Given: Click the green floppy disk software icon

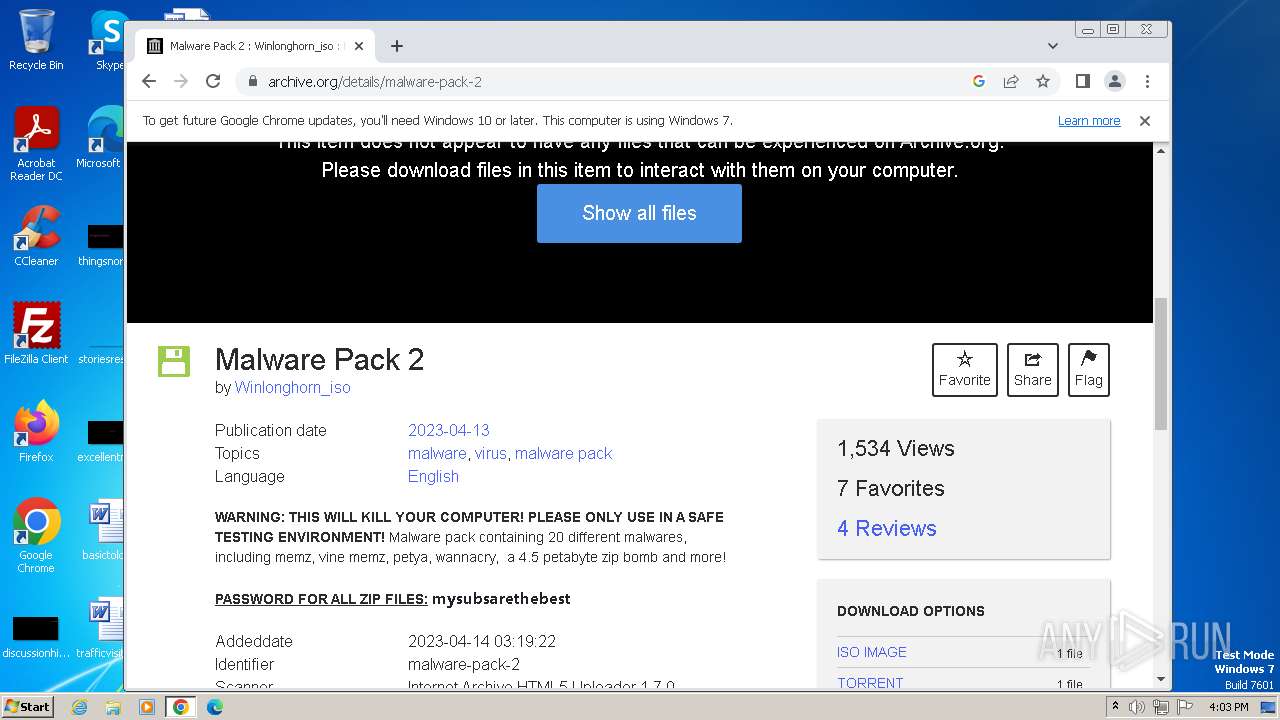Looking at the screenshot, I should point(174,361).
